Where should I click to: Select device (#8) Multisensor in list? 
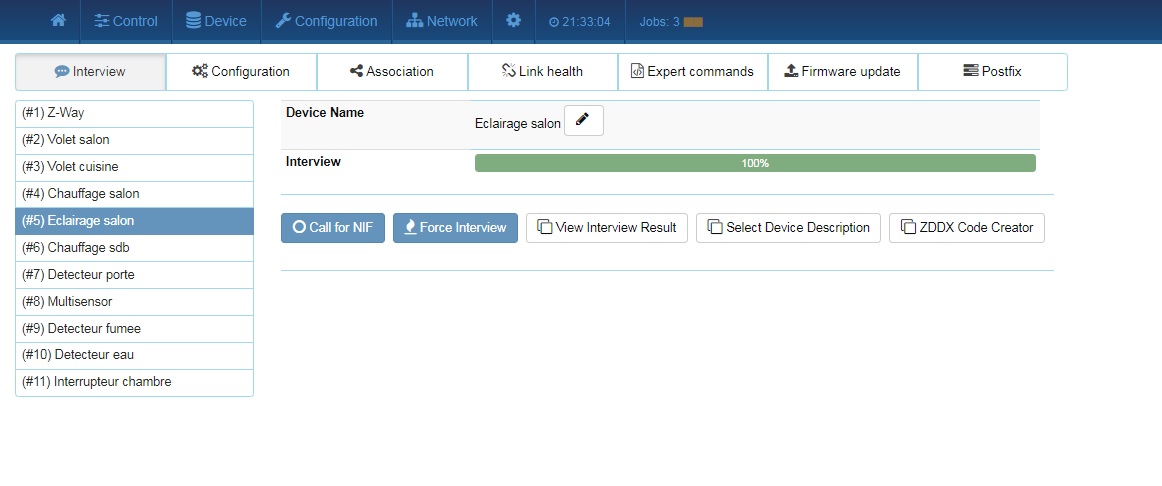coord(134,301)
